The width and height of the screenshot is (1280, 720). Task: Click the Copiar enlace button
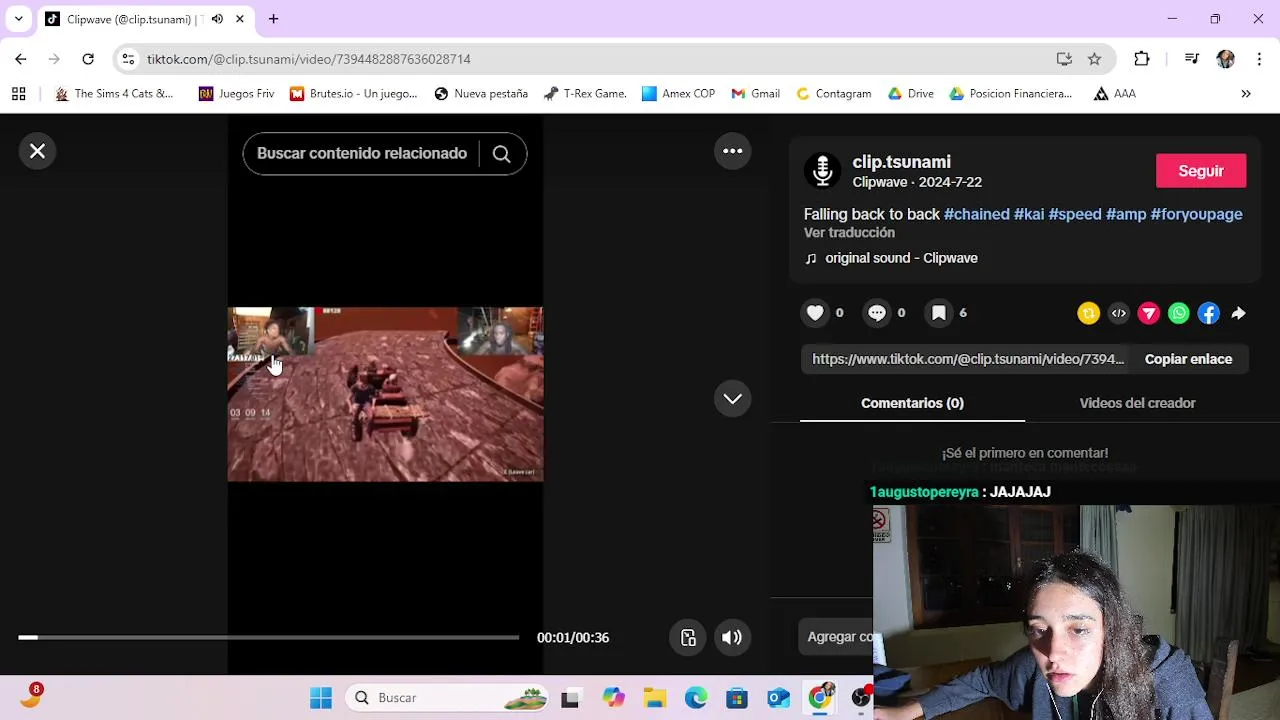click(1188, 359)
